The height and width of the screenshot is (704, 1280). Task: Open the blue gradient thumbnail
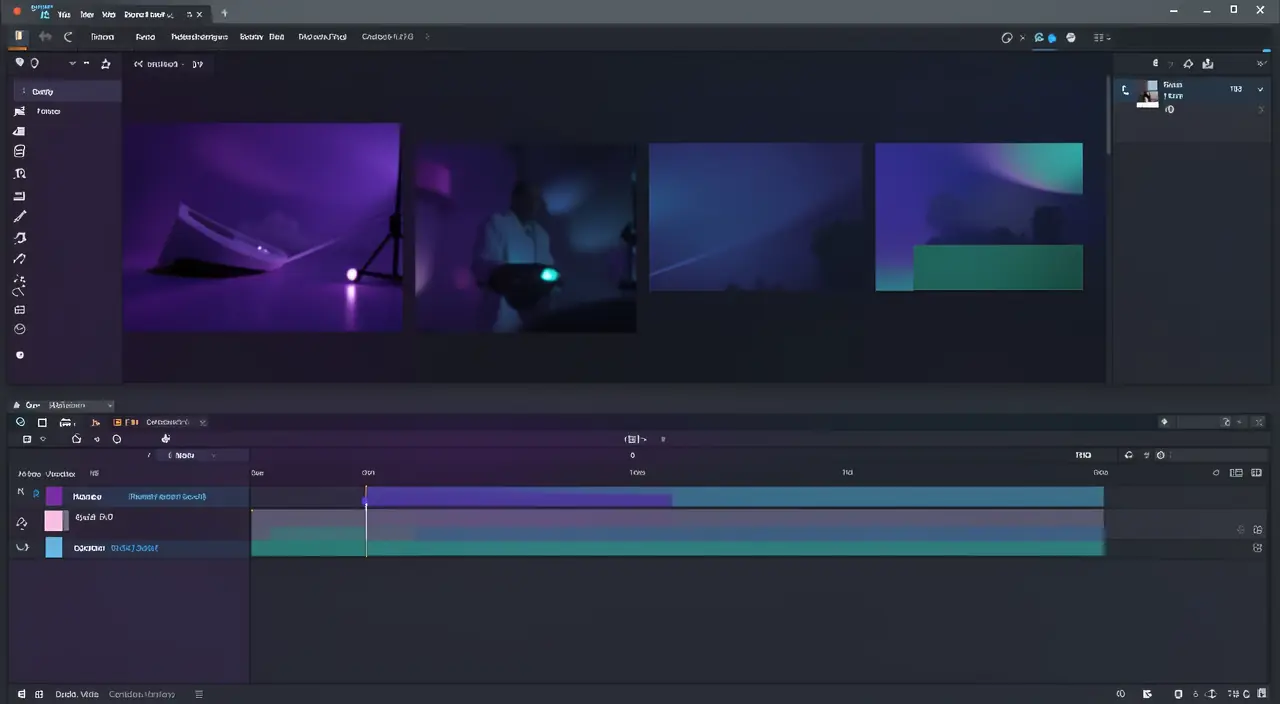pos(755,217)
